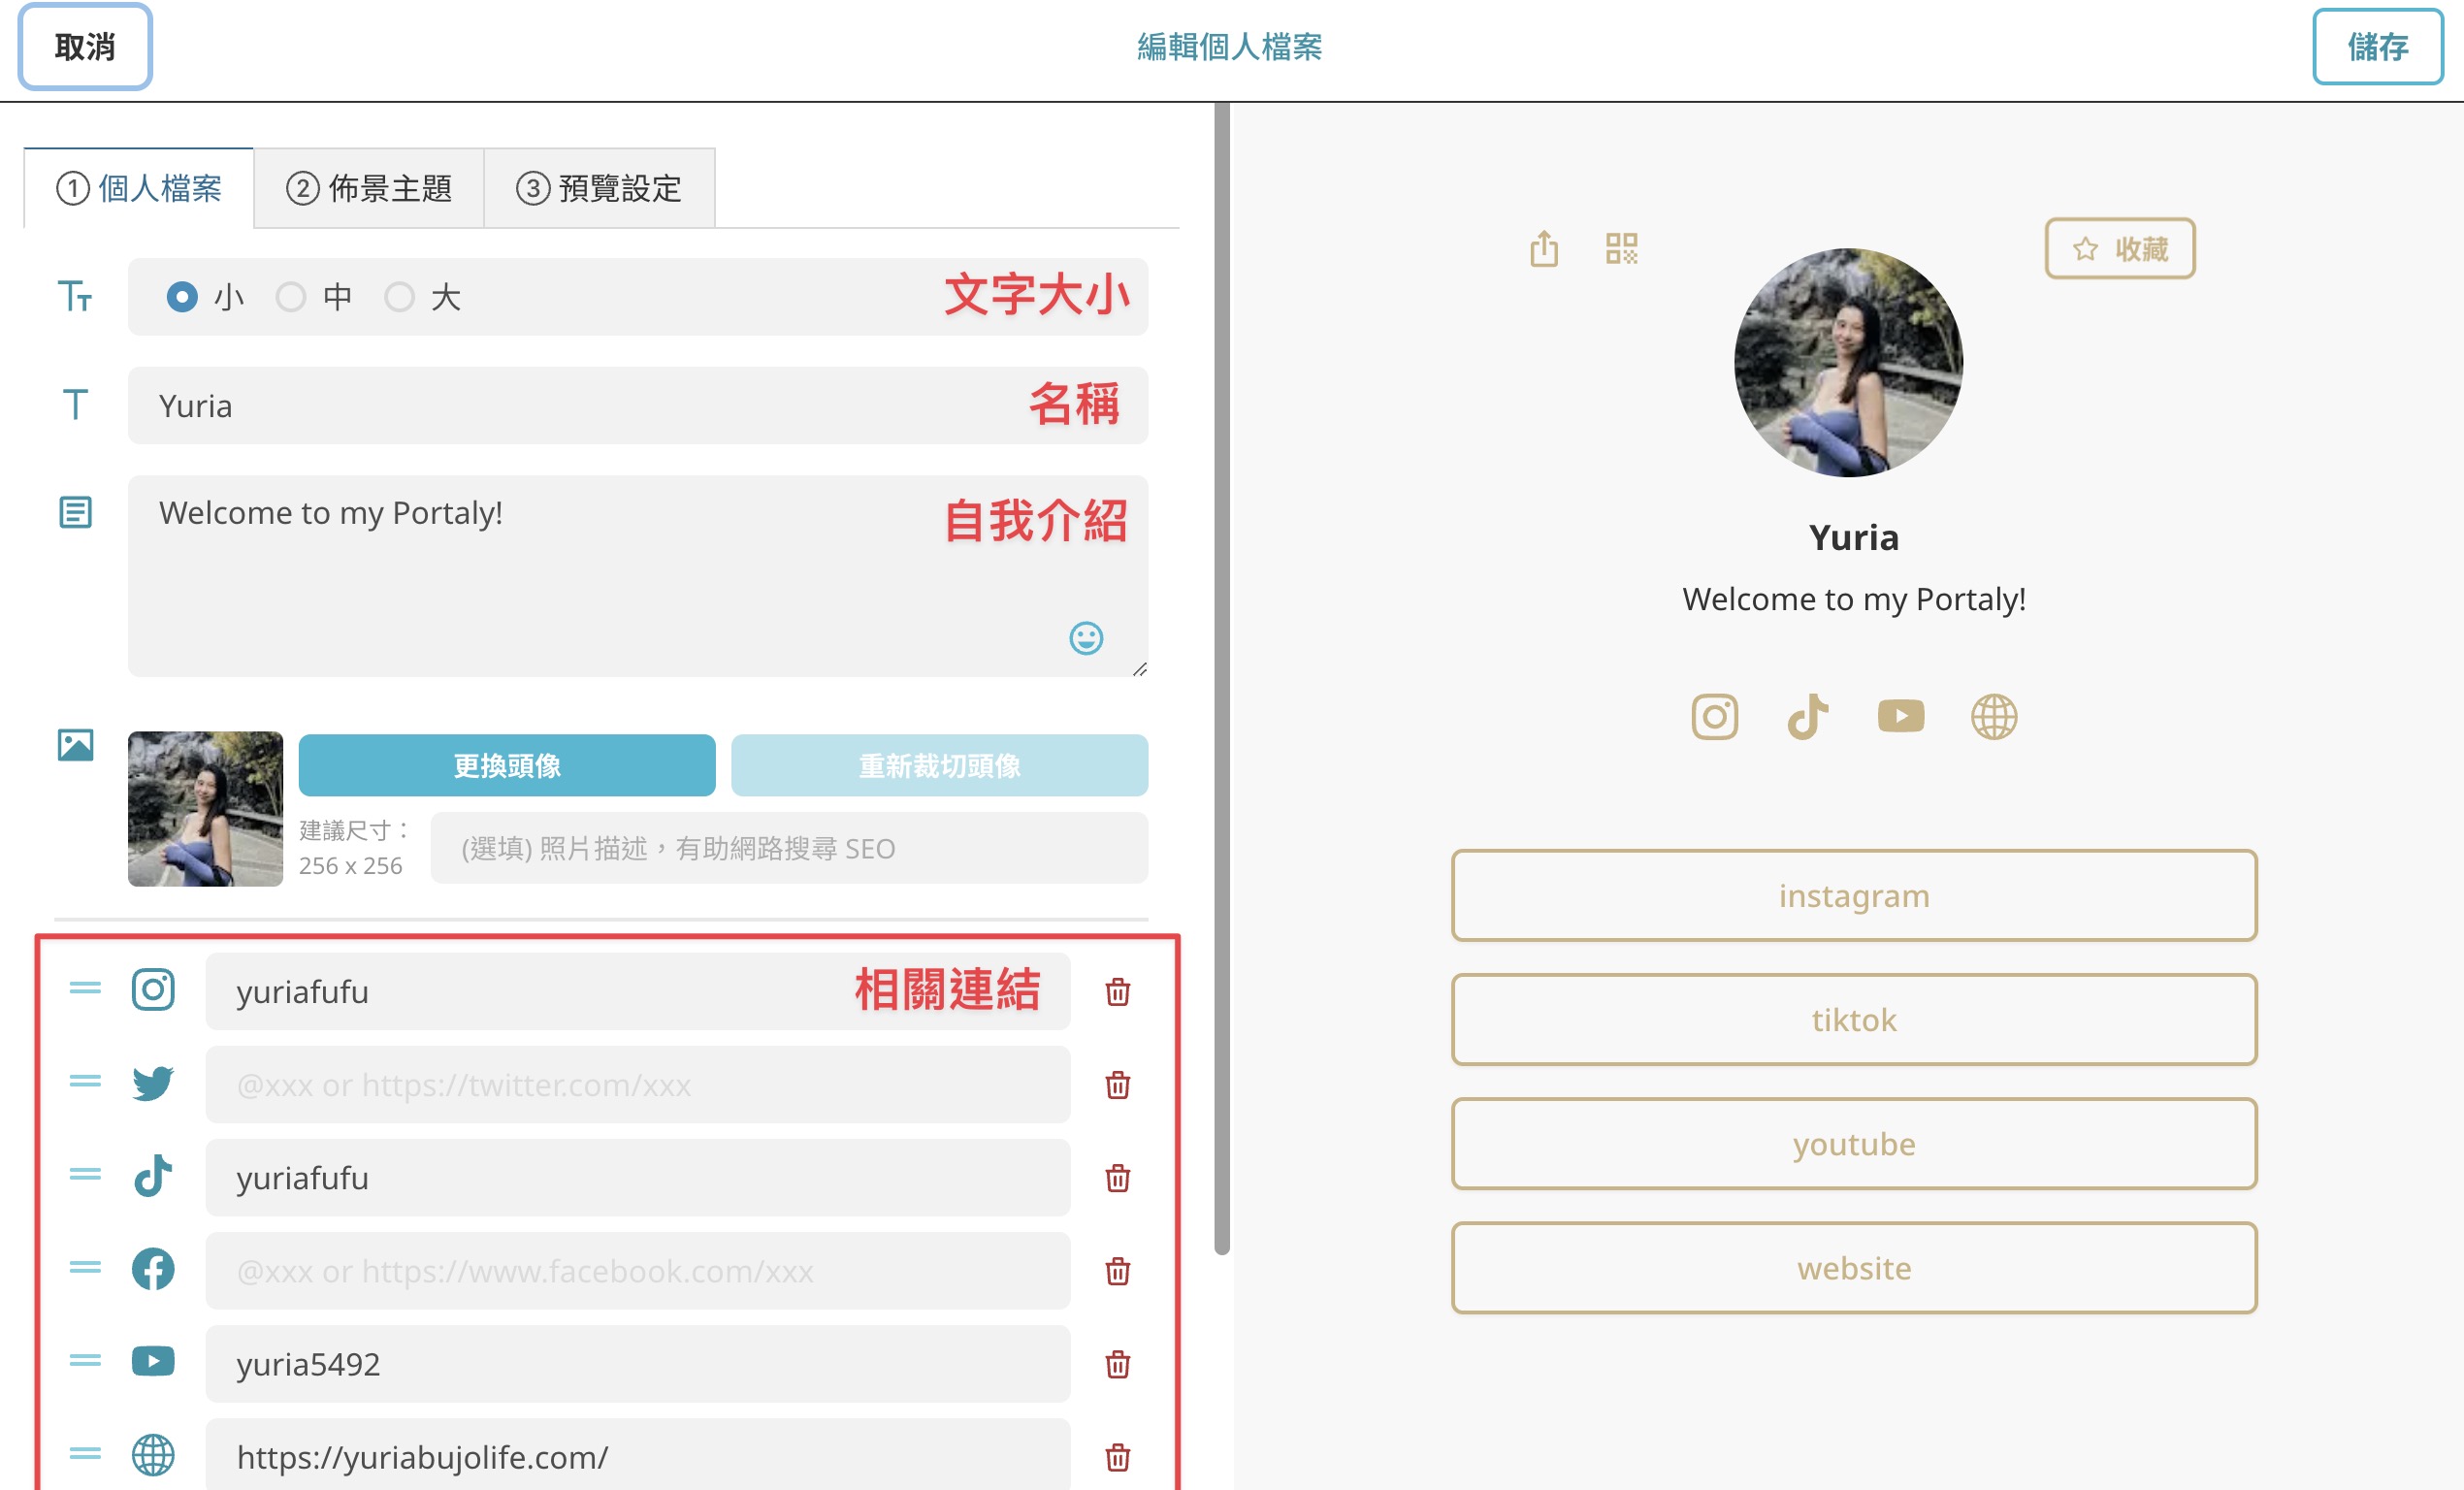Screen dimensions: 2464x1490
Task: Delete the YouTube link row
Action: pos(1118,1363)
